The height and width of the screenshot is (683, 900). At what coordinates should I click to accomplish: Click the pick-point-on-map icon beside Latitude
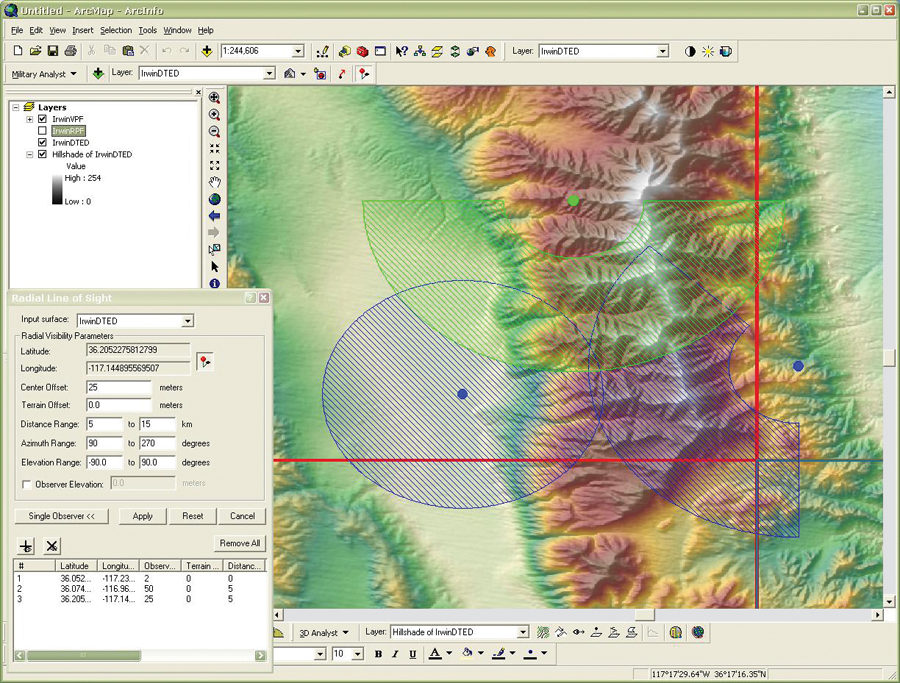205,361
